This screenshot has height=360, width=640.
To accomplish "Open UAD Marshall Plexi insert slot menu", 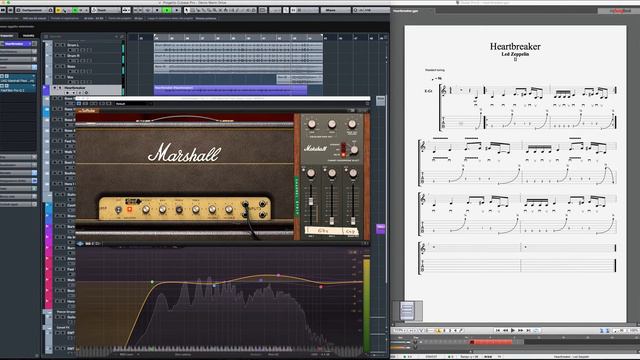I will coord(33,76).
